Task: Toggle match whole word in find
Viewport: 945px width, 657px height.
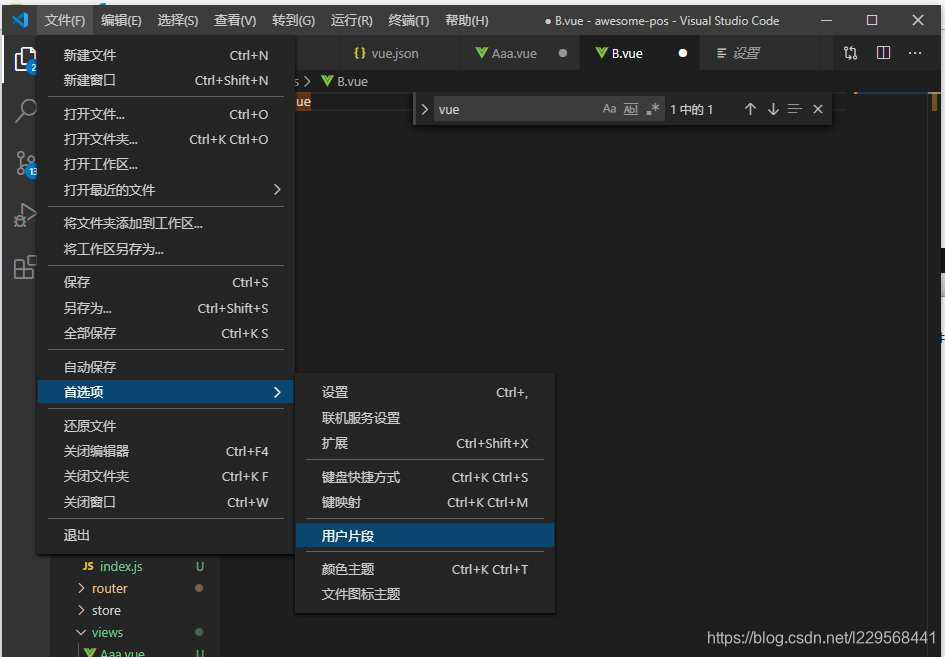Action: click(630, 109)
